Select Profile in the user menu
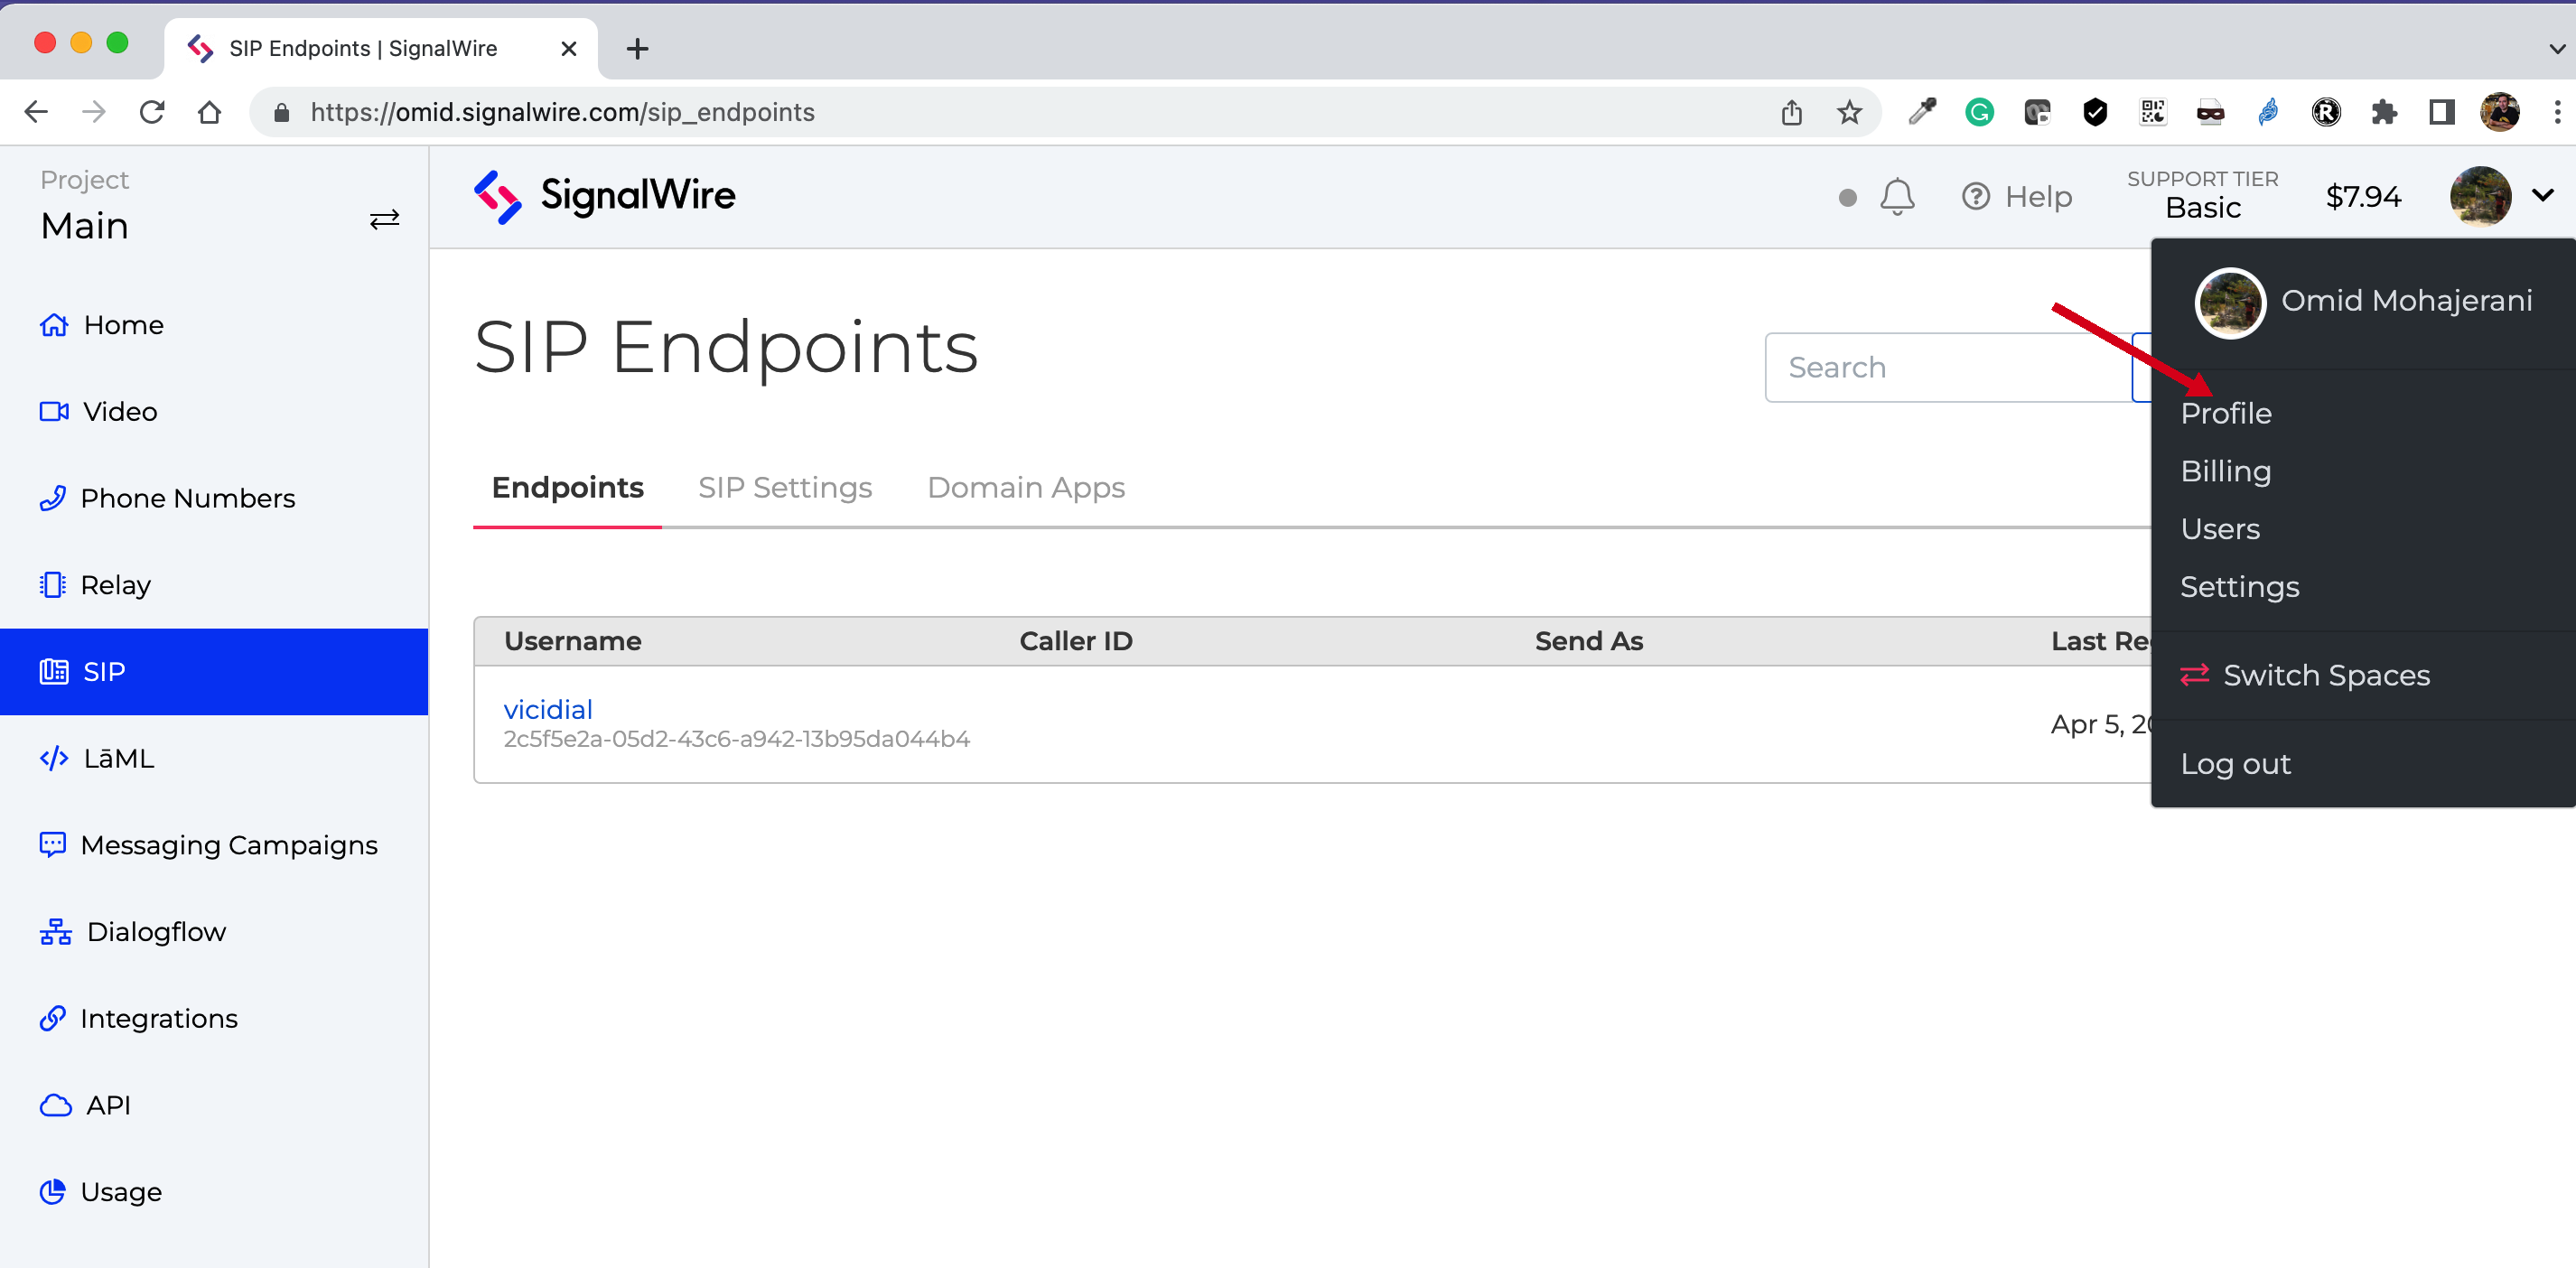Screen dimensions: 2576x1268 point(2225,413)
